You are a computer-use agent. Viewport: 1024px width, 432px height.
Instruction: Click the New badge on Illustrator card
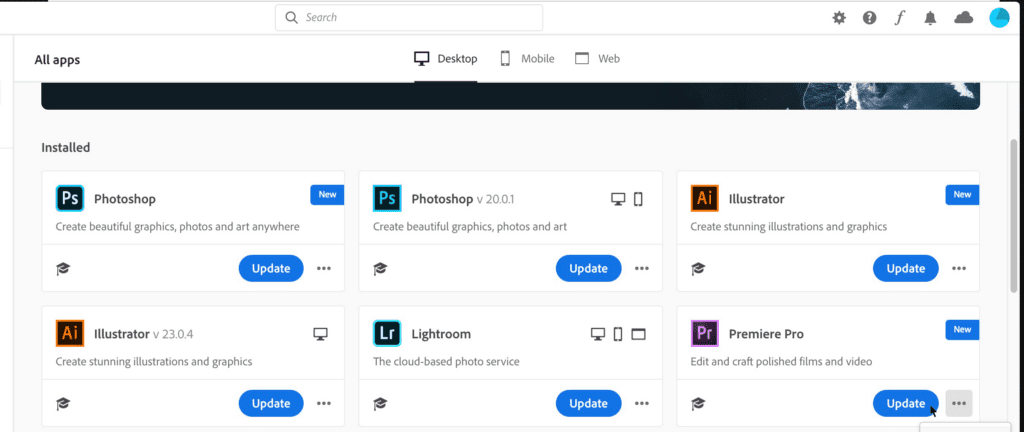click(963, 194)
